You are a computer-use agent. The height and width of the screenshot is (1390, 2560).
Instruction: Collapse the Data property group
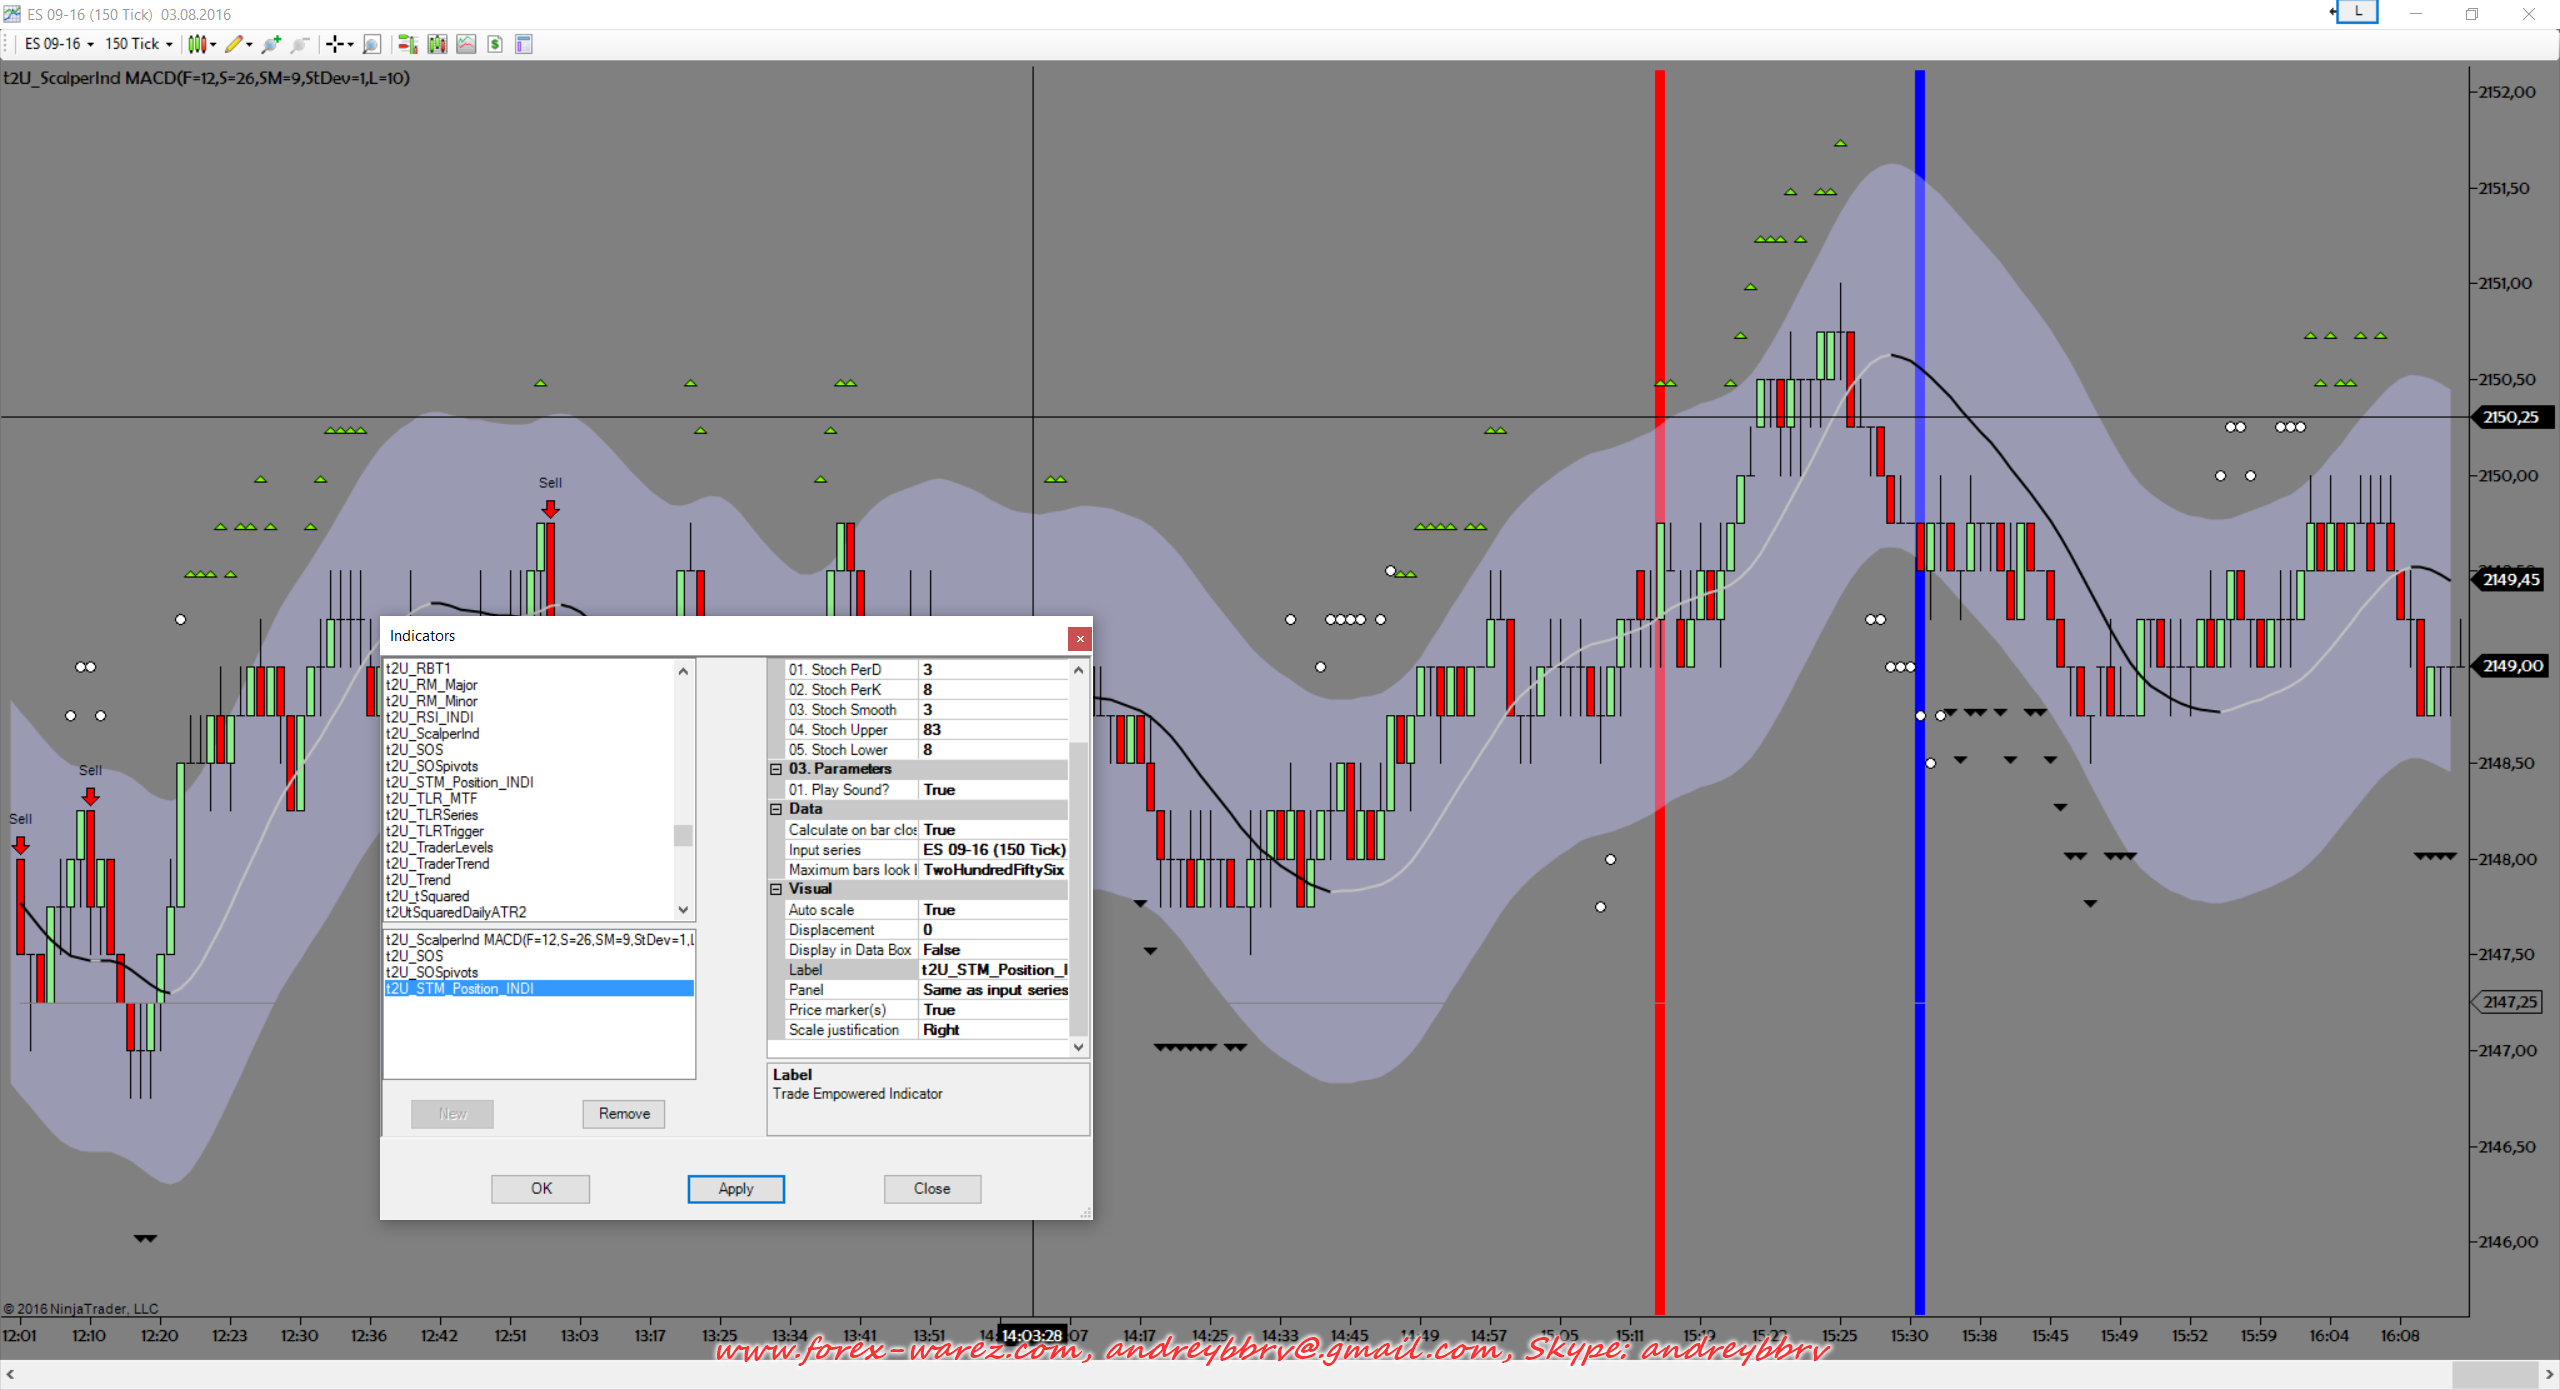(776, 809)
